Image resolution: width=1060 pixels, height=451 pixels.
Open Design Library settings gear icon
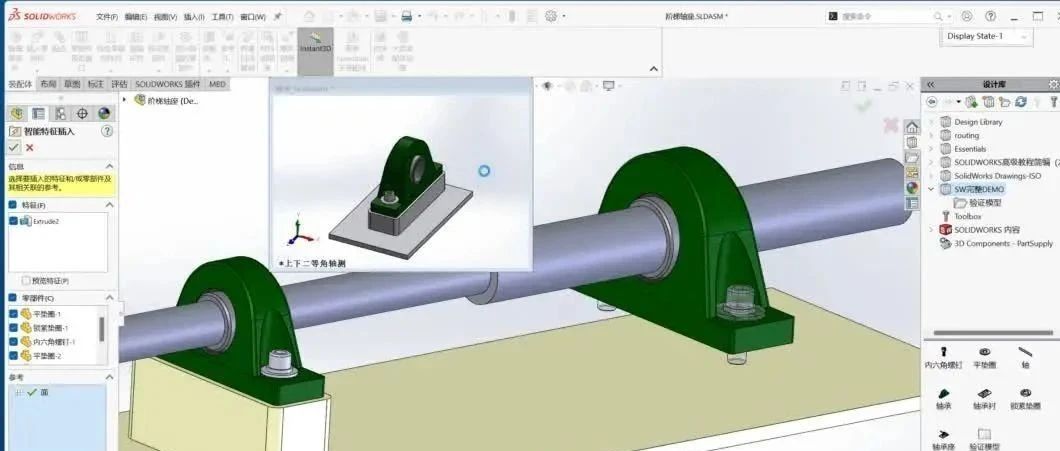coord(1053,85)
